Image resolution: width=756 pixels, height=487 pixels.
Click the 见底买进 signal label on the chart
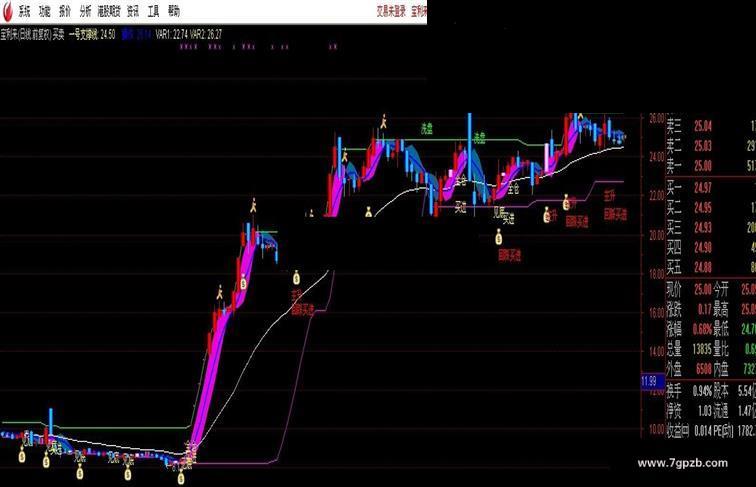504,216
